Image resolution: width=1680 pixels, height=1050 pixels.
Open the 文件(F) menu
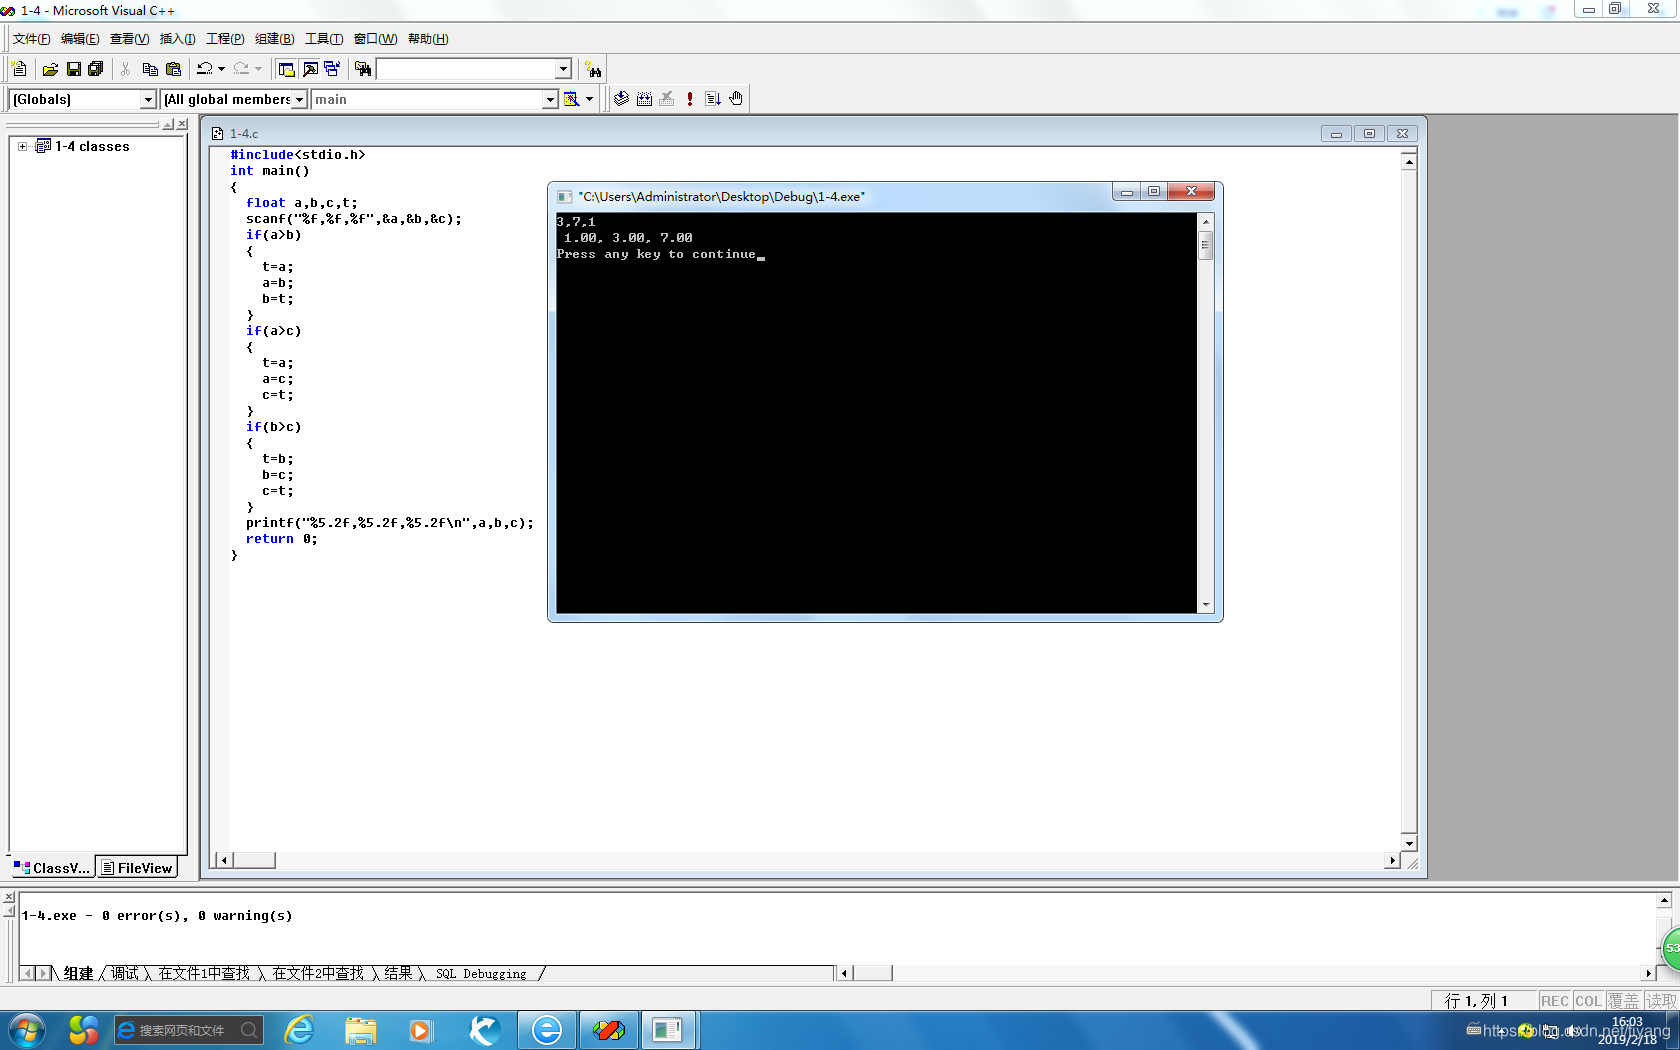(x=31, y=39)
